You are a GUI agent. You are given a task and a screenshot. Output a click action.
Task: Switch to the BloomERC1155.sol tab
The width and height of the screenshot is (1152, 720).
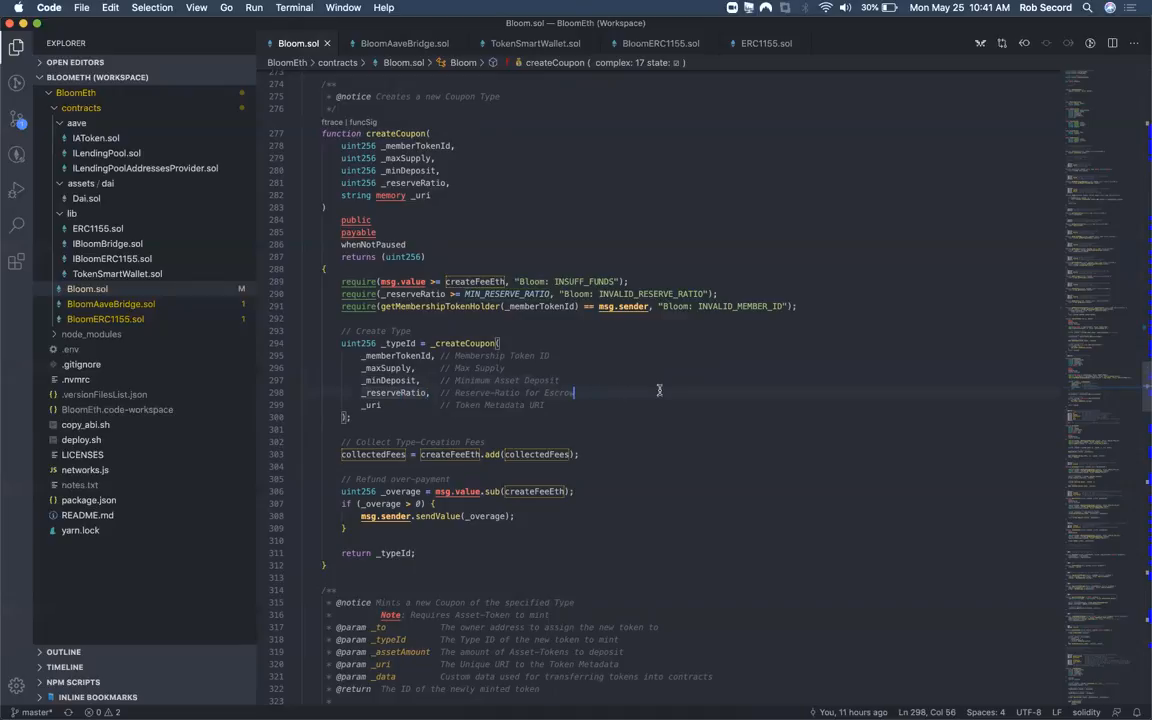click(x=660, y=43)
